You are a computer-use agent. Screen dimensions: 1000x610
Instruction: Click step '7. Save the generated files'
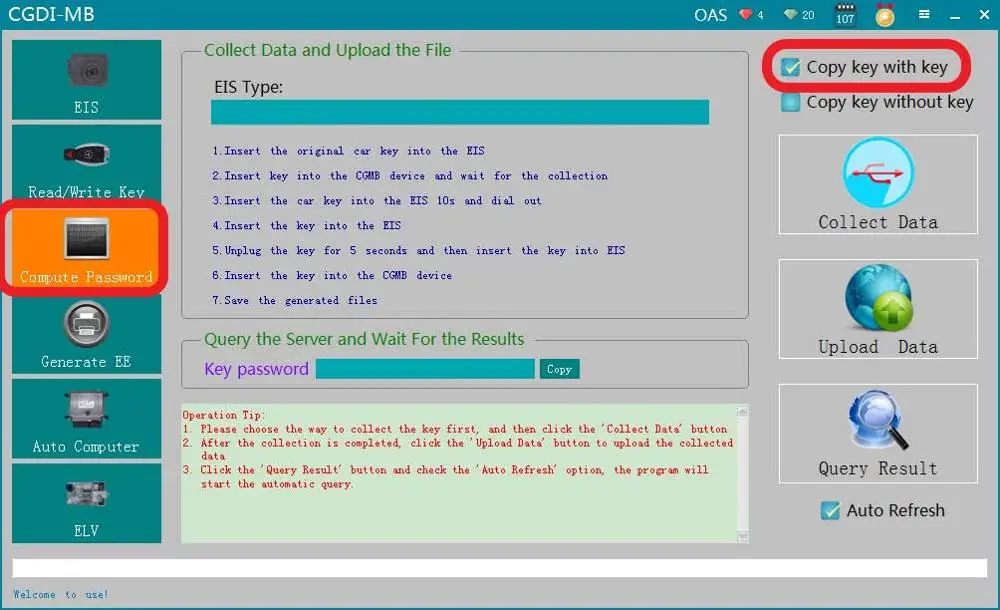295,301
